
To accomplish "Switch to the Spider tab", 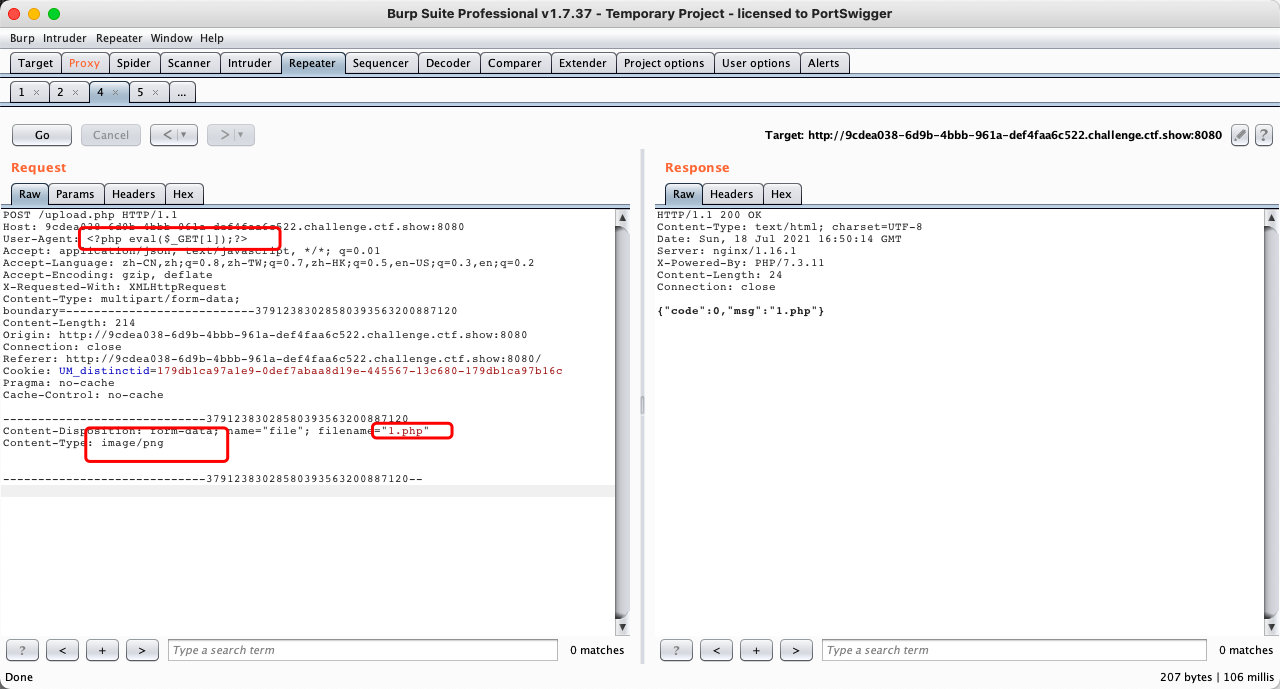I will pos(134,63).
